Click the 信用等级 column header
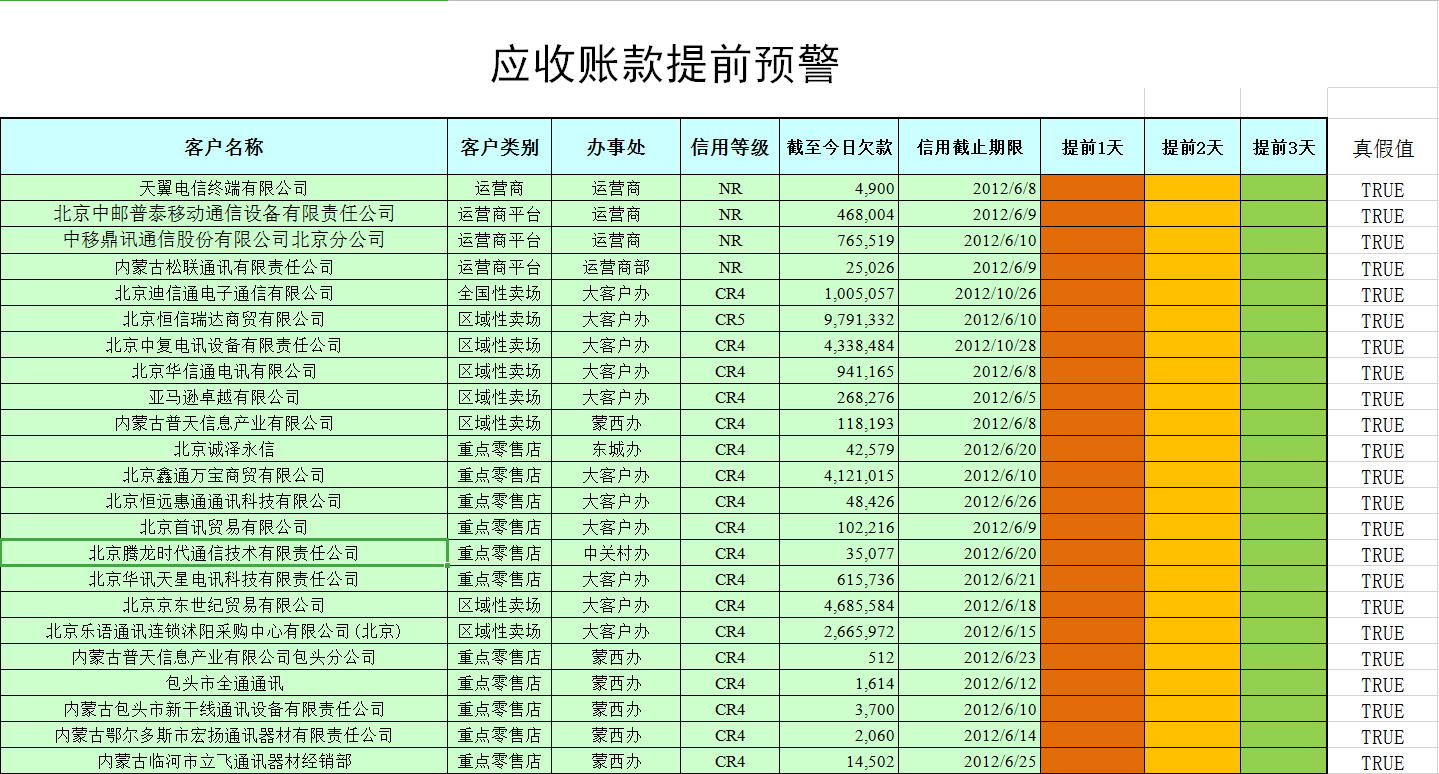1439x774 pixels. [730, 146]
